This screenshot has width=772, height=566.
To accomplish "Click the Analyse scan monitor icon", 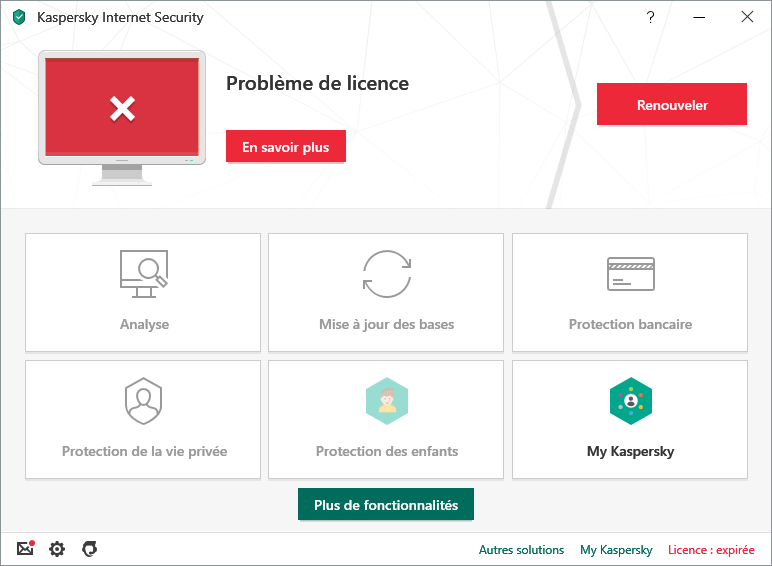I will 143,273.
